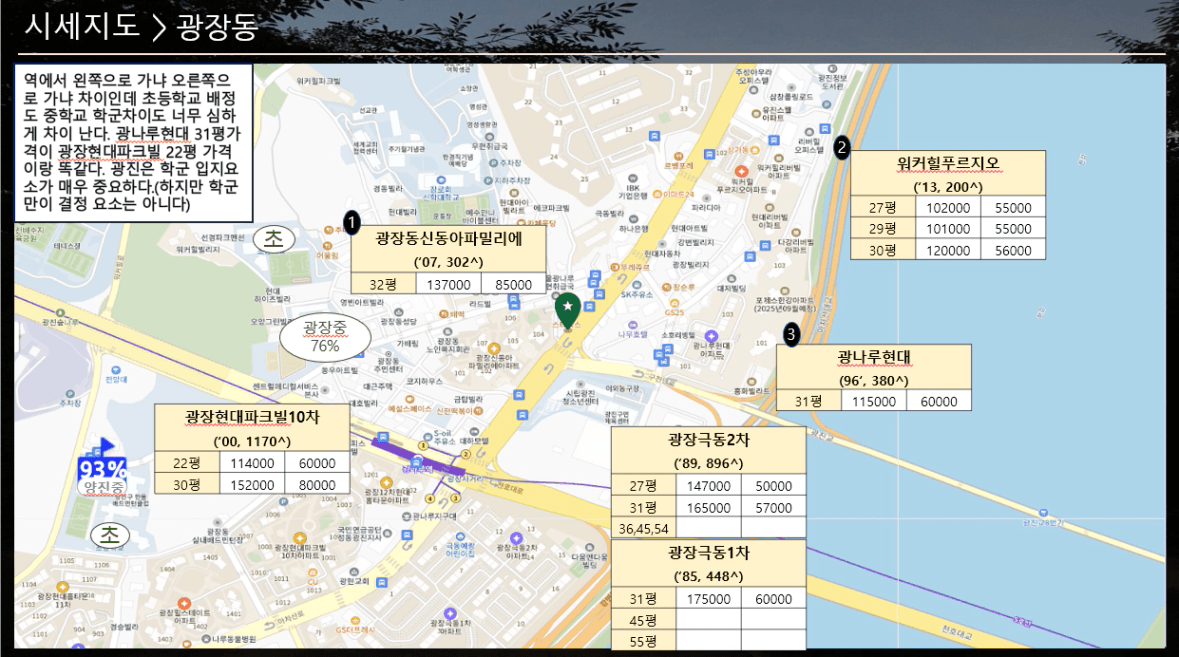Click the 32평 cell
Image resolution: width=1179 pixels, height=657 pixels.
point(383,284)
